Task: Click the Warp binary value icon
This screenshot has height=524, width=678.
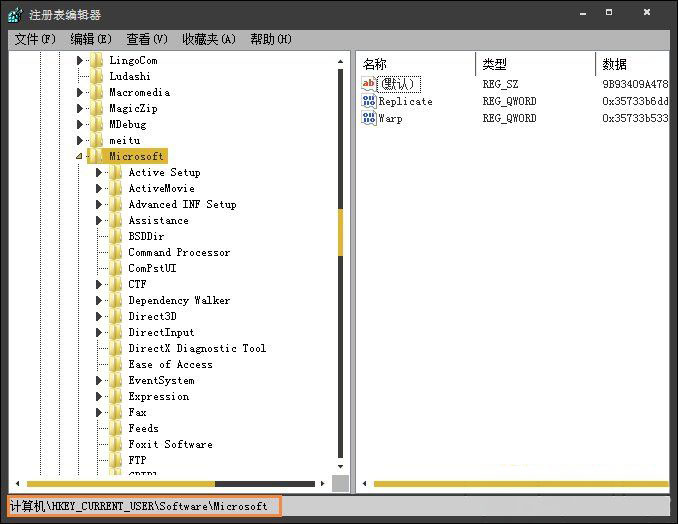Action: (x=369, y=118)
